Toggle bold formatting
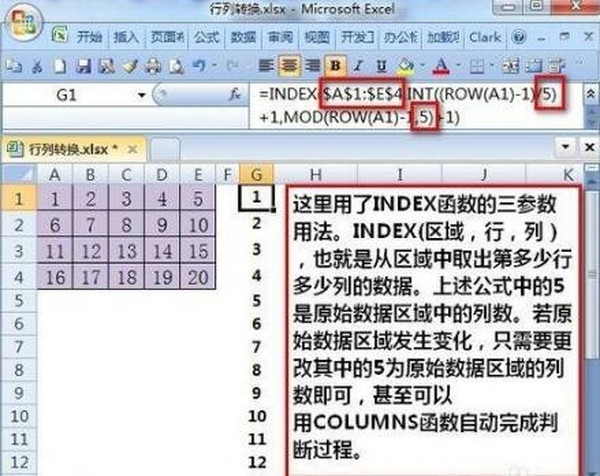600x476 pixels. coord(336,66)
